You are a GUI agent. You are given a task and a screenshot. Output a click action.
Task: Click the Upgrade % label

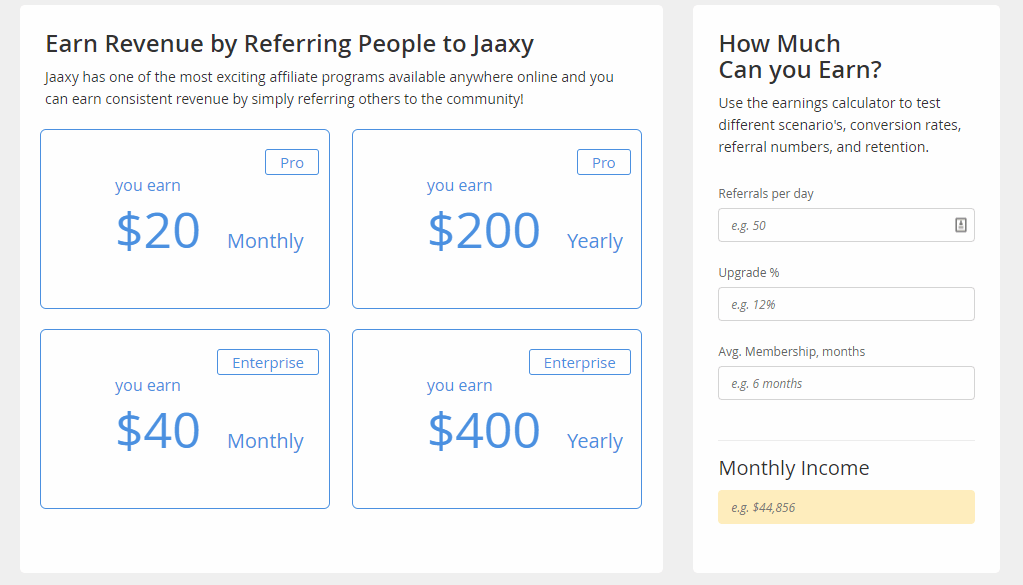pos(749,273)
